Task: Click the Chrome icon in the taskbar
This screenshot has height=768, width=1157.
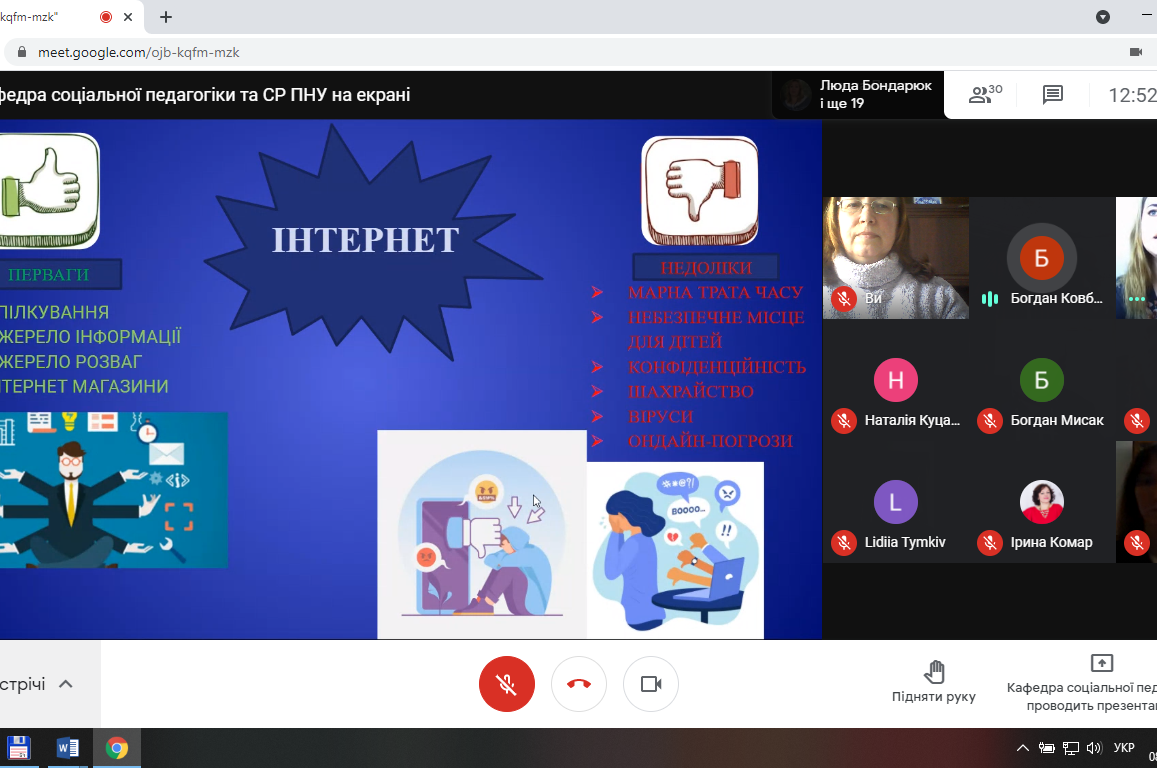Action: click(117, 748)
